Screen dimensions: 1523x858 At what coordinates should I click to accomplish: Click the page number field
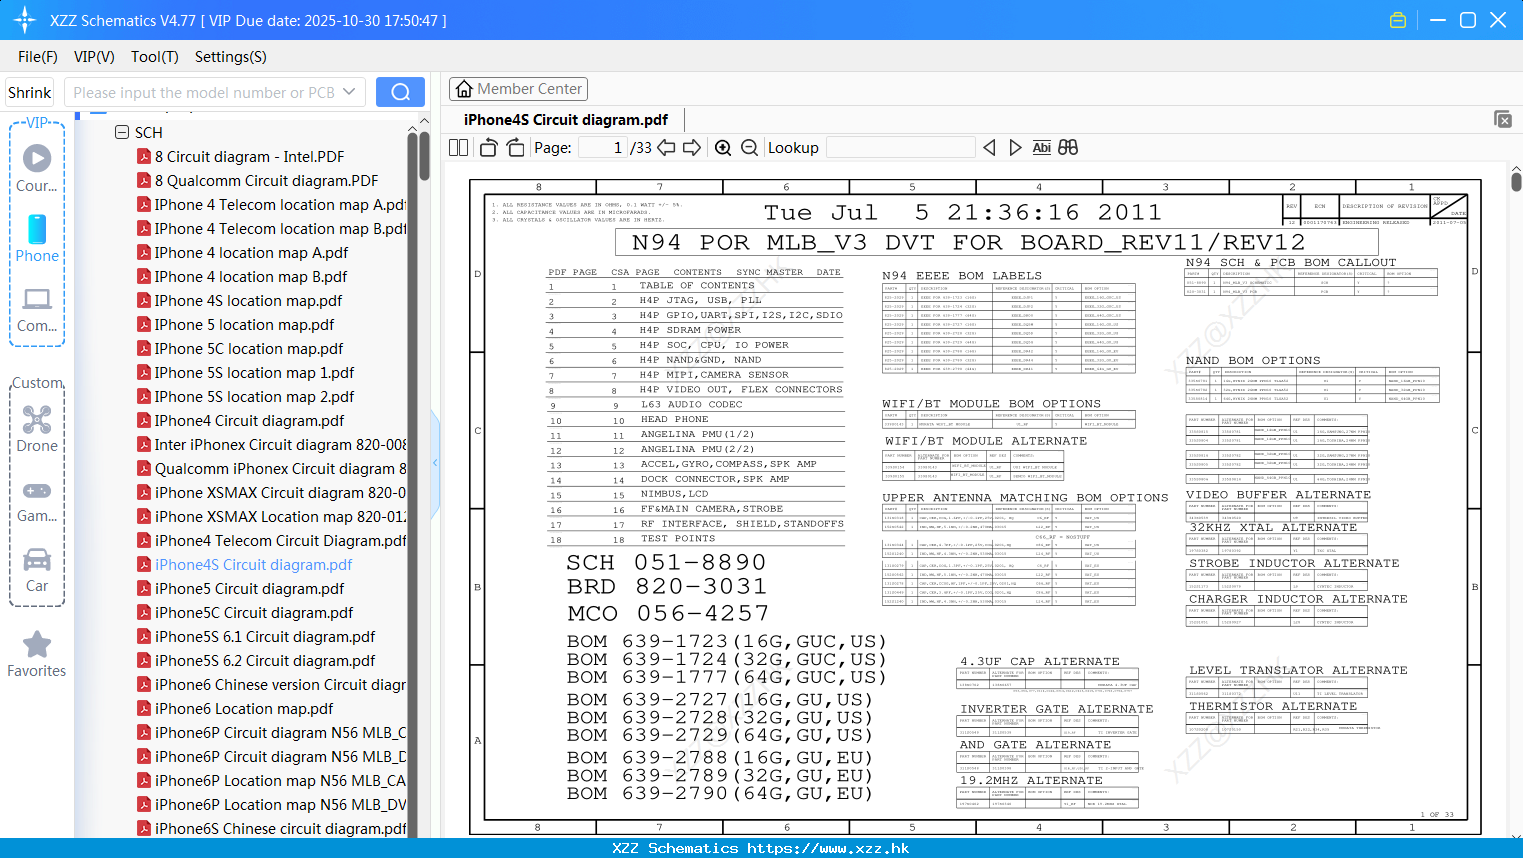click(x=603, y=148)
